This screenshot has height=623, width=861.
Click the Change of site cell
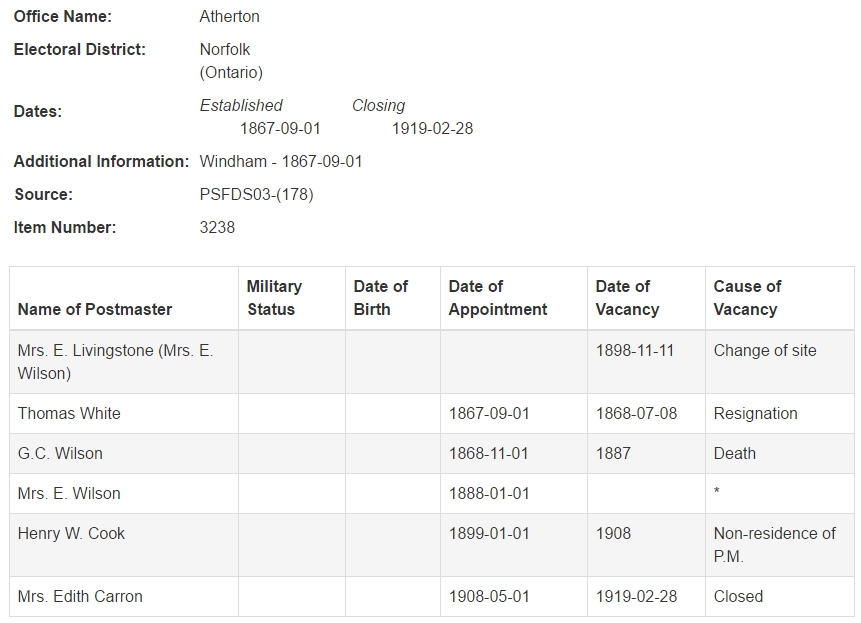(780, 362)
